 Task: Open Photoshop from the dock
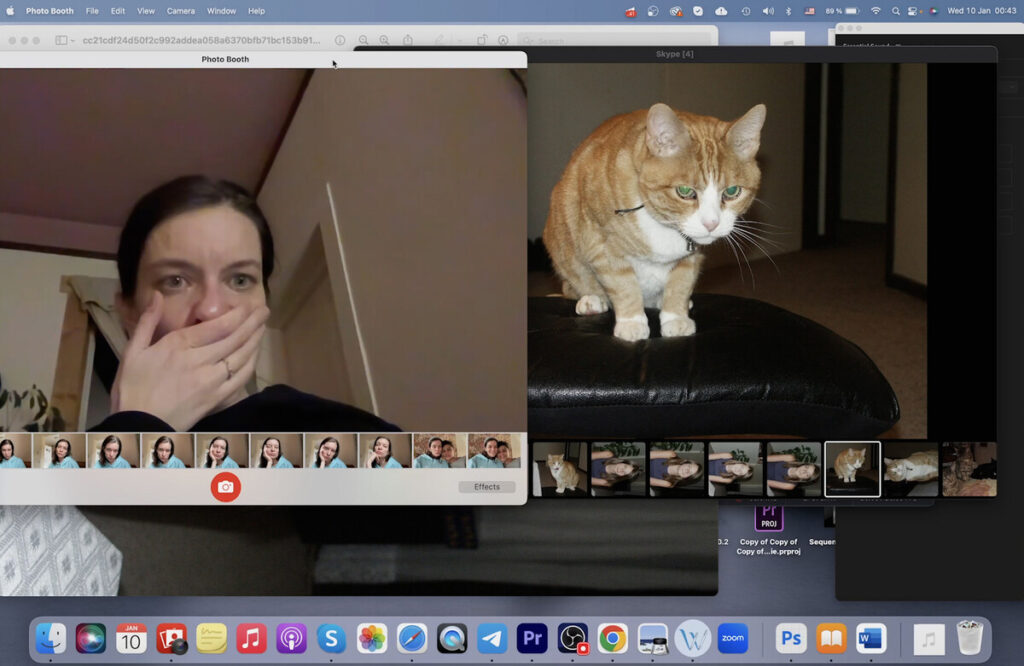click(x=791, y=638)
